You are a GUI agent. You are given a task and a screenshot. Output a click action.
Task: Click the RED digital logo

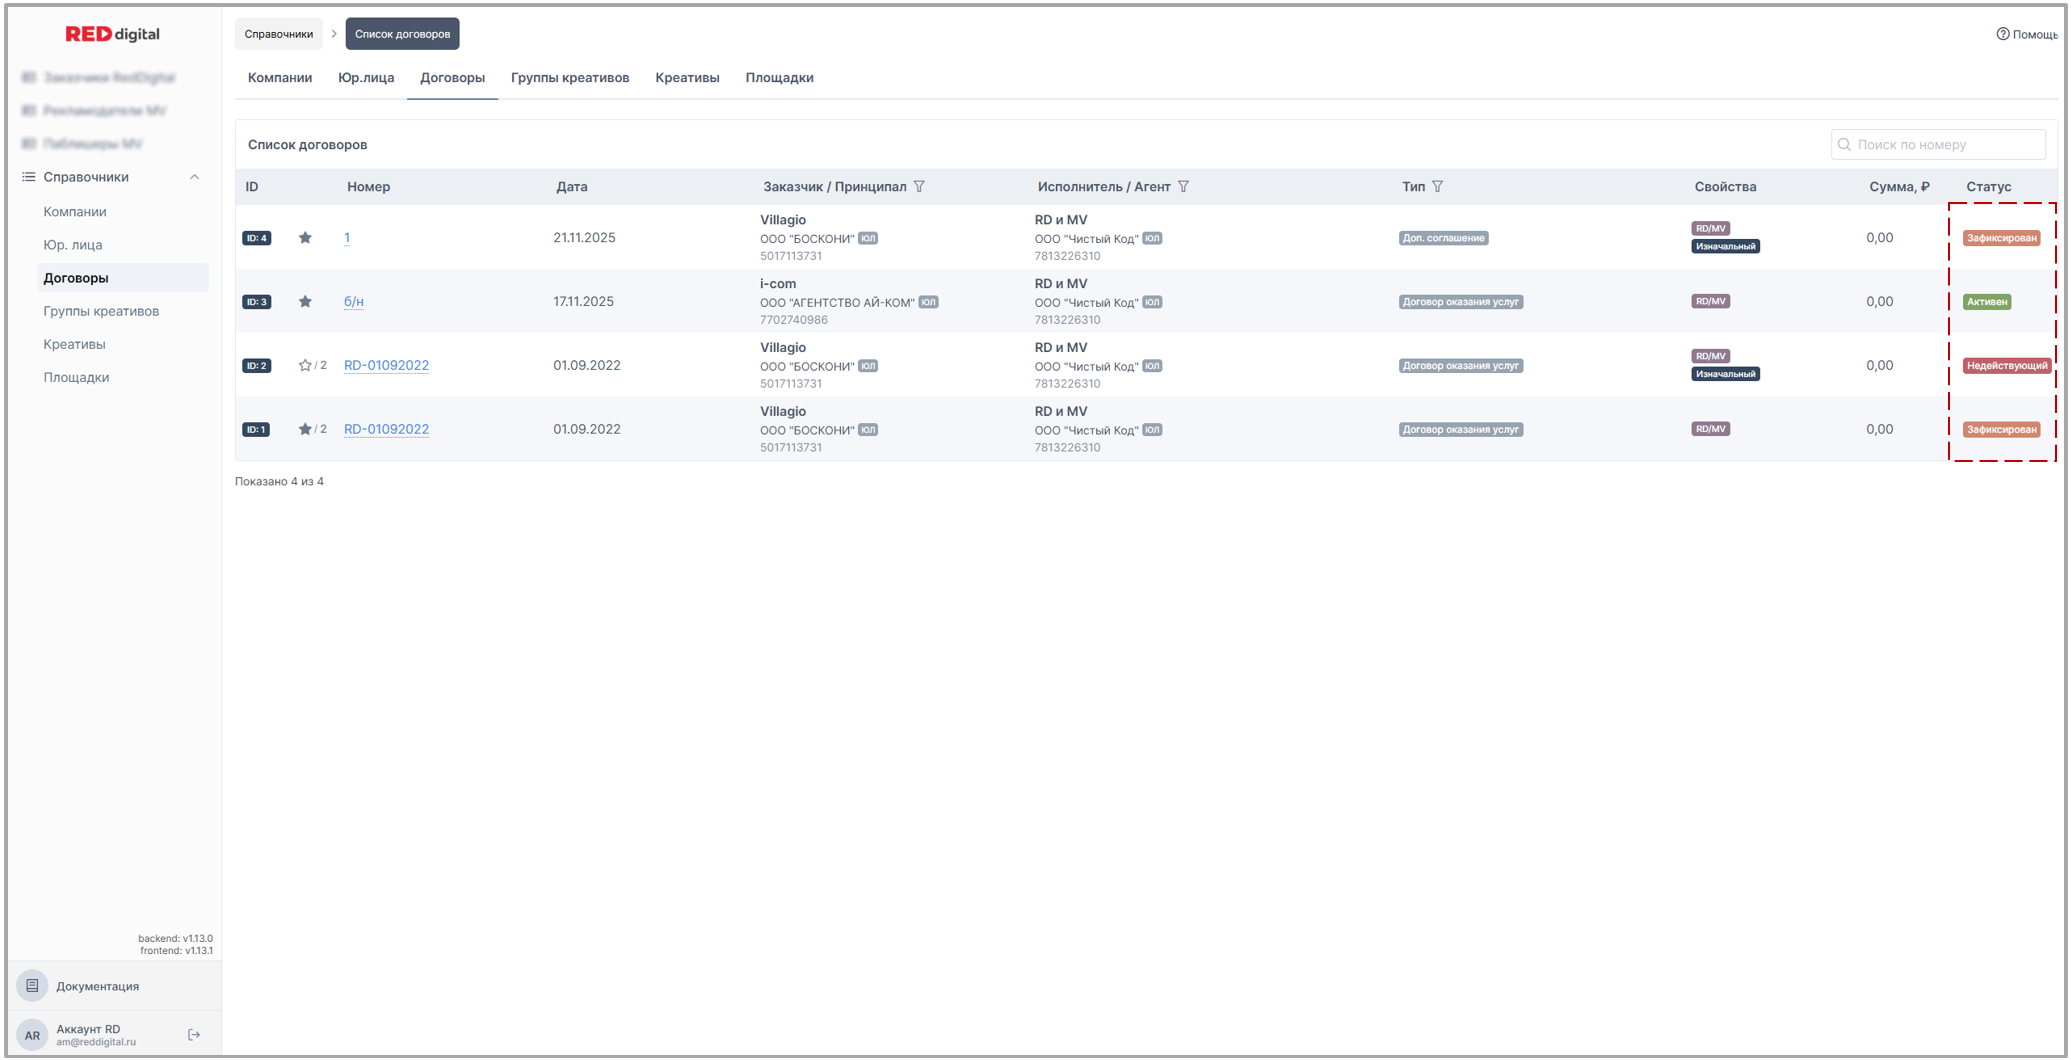112,34
